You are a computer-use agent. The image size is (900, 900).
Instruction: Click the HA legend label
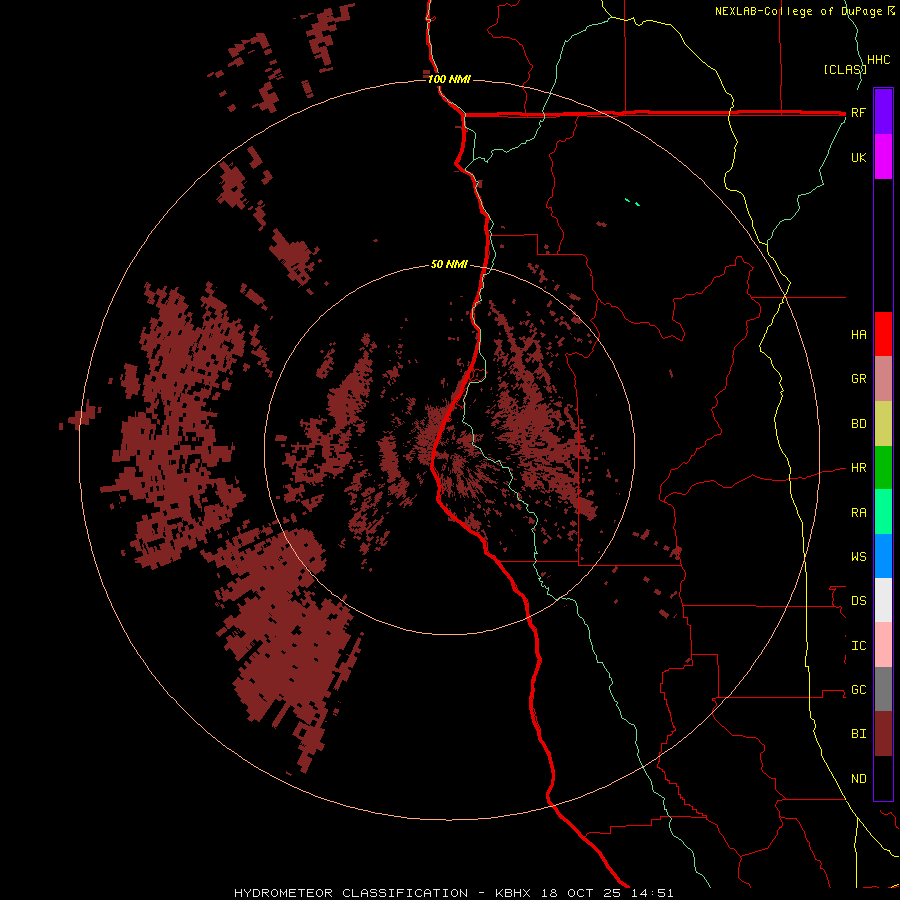pos(859,334)
